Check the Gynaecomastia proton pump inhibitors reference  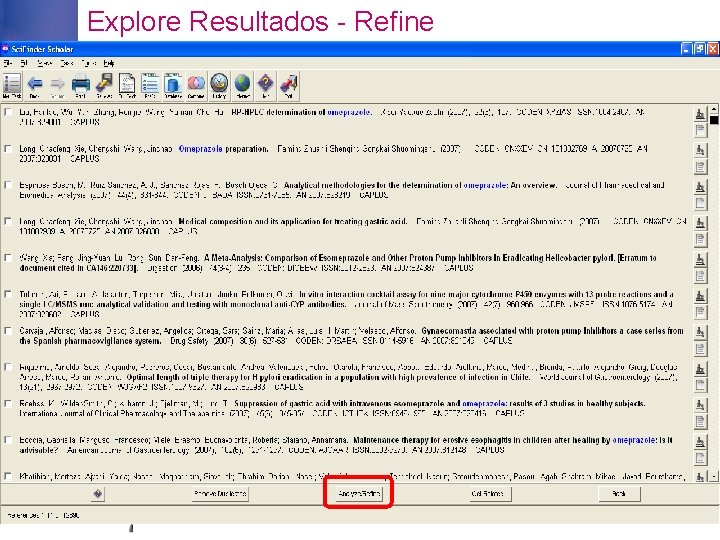click(8, 331)
